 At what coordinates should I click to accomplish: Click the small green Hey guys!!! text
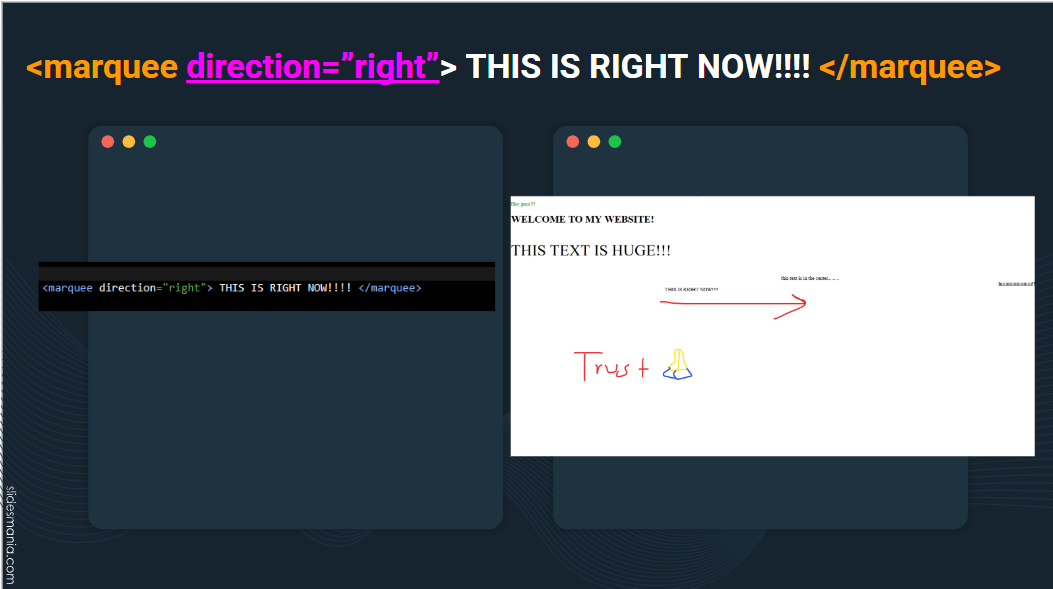point(523,203)
